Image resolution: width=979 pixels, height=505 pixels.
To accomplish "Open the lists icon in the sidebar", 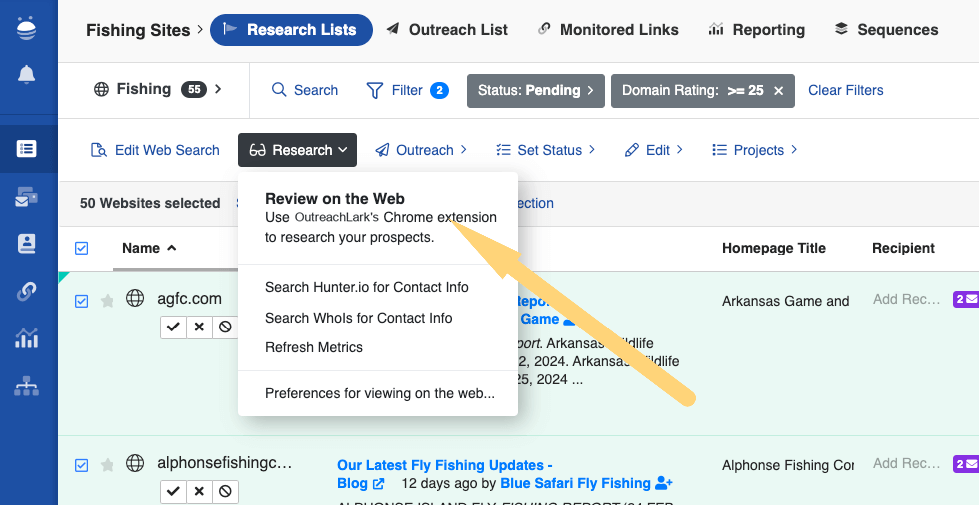I will [26, 149].
